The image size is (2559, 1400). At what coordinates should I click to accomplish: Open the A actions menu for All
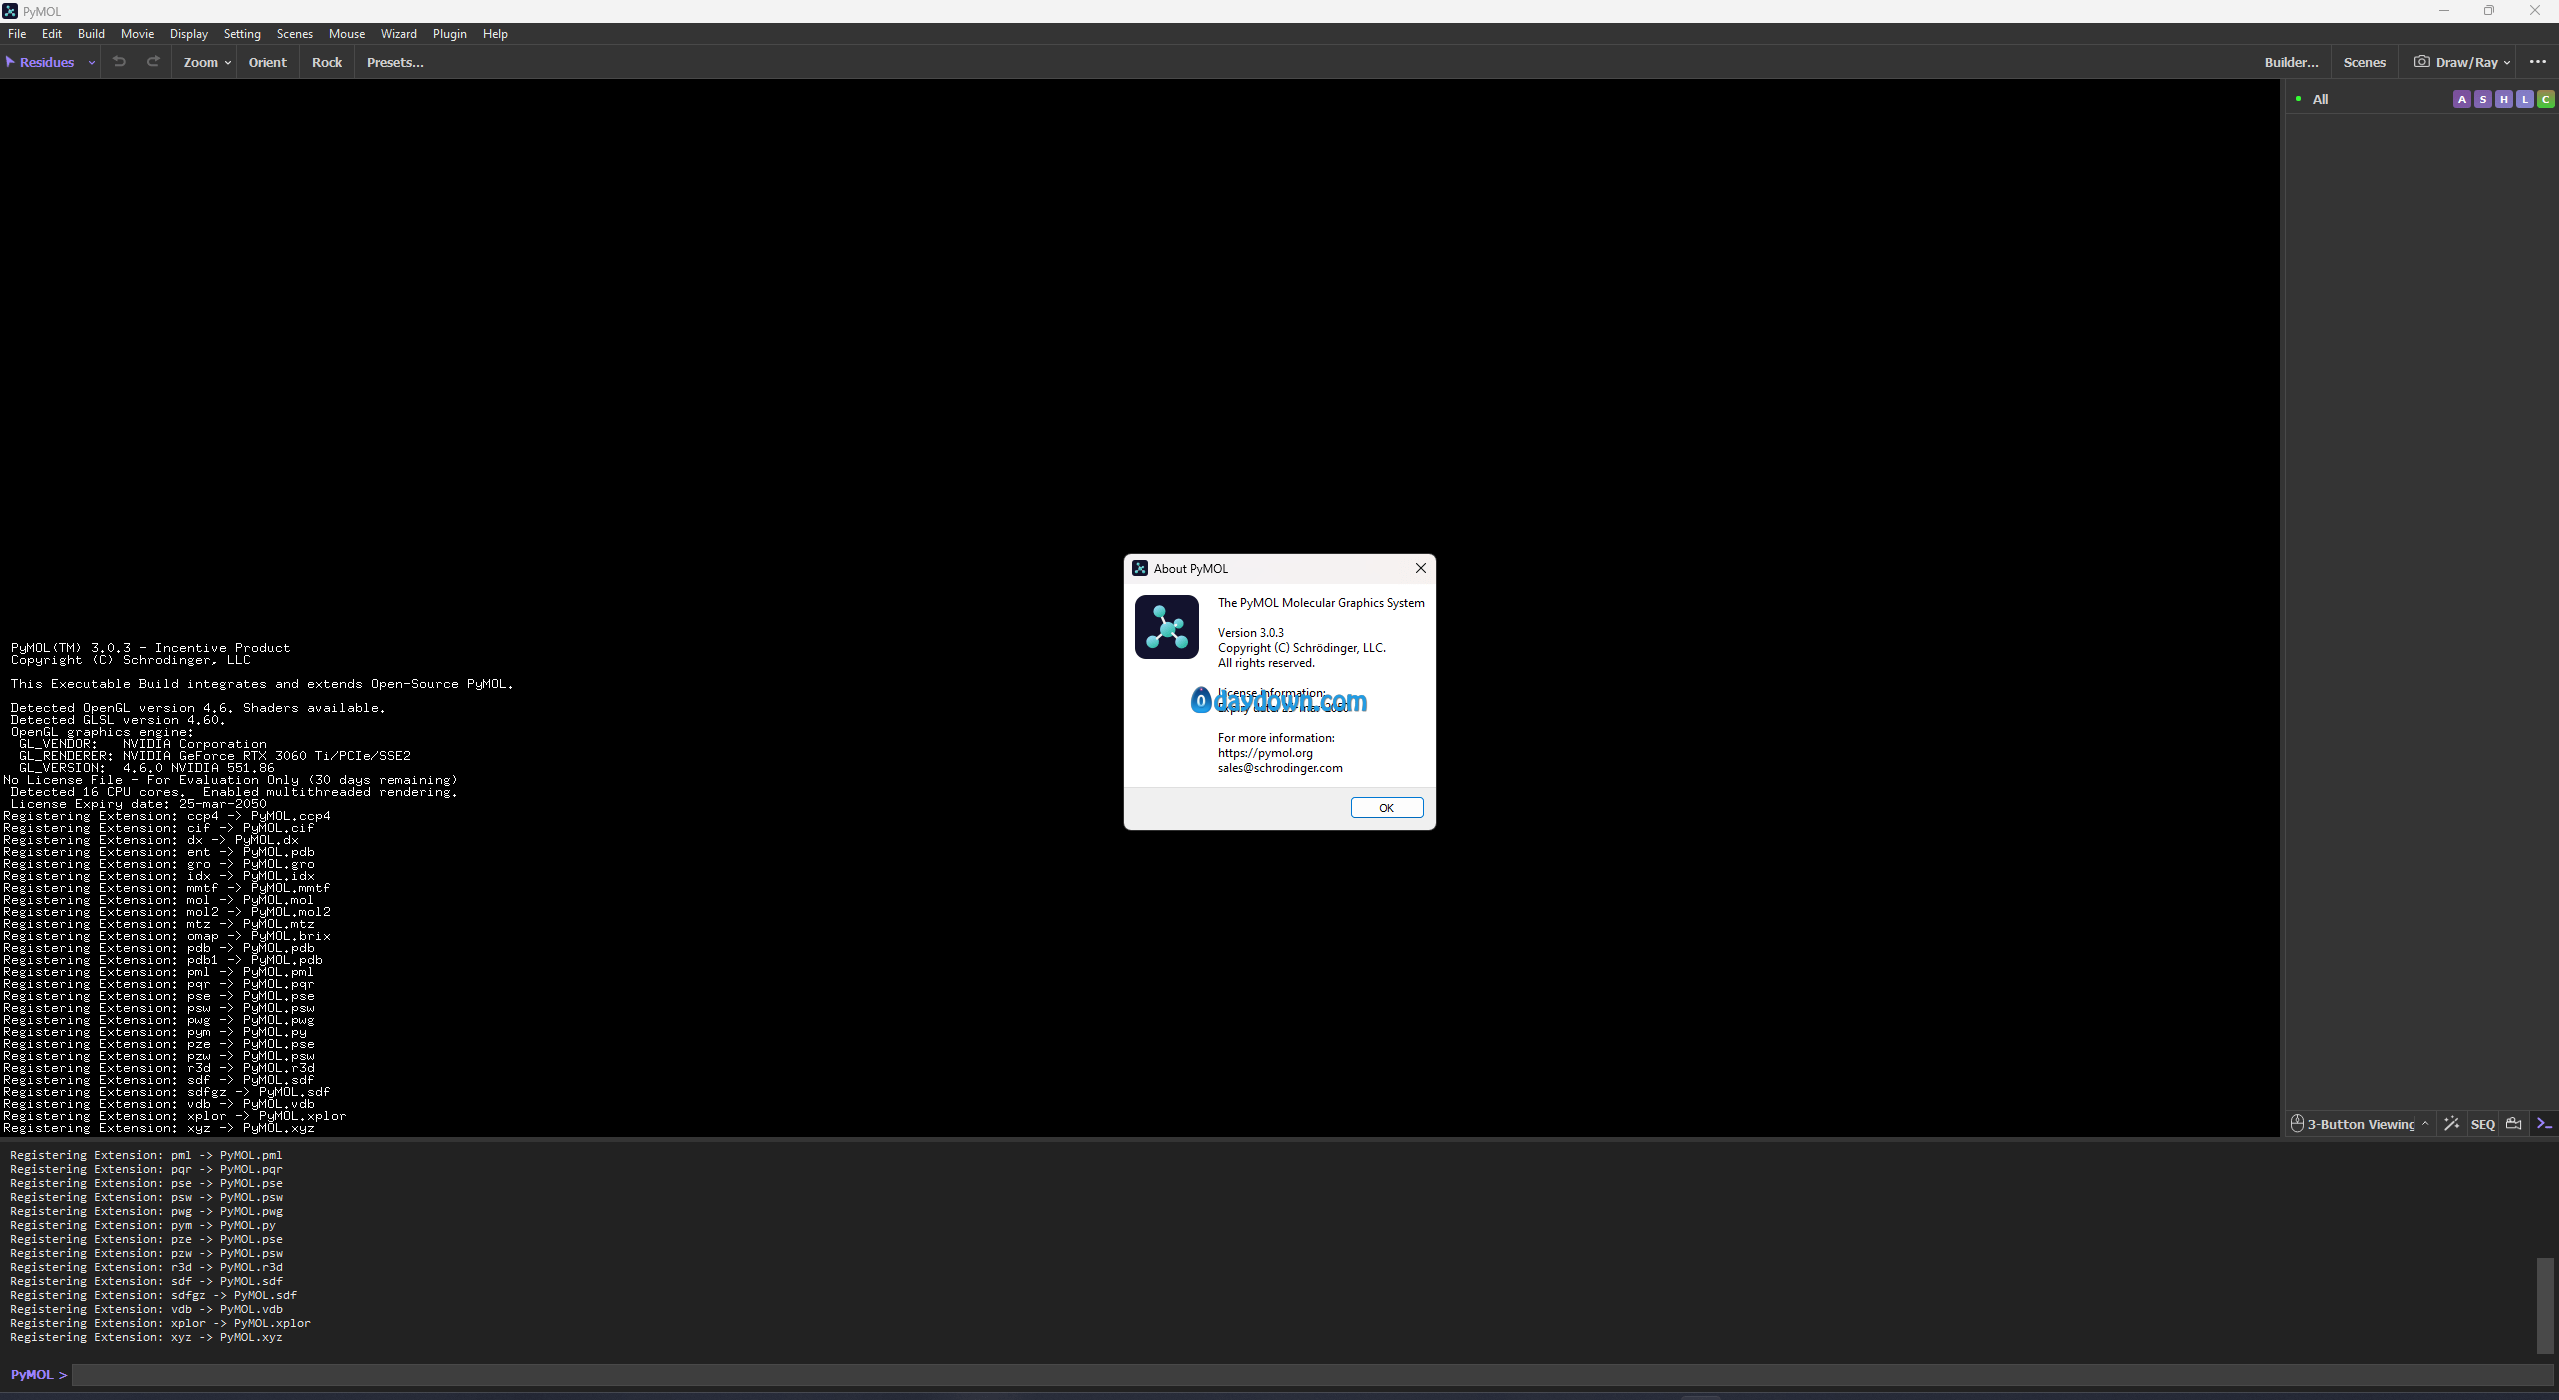[x=2461, y=99]
